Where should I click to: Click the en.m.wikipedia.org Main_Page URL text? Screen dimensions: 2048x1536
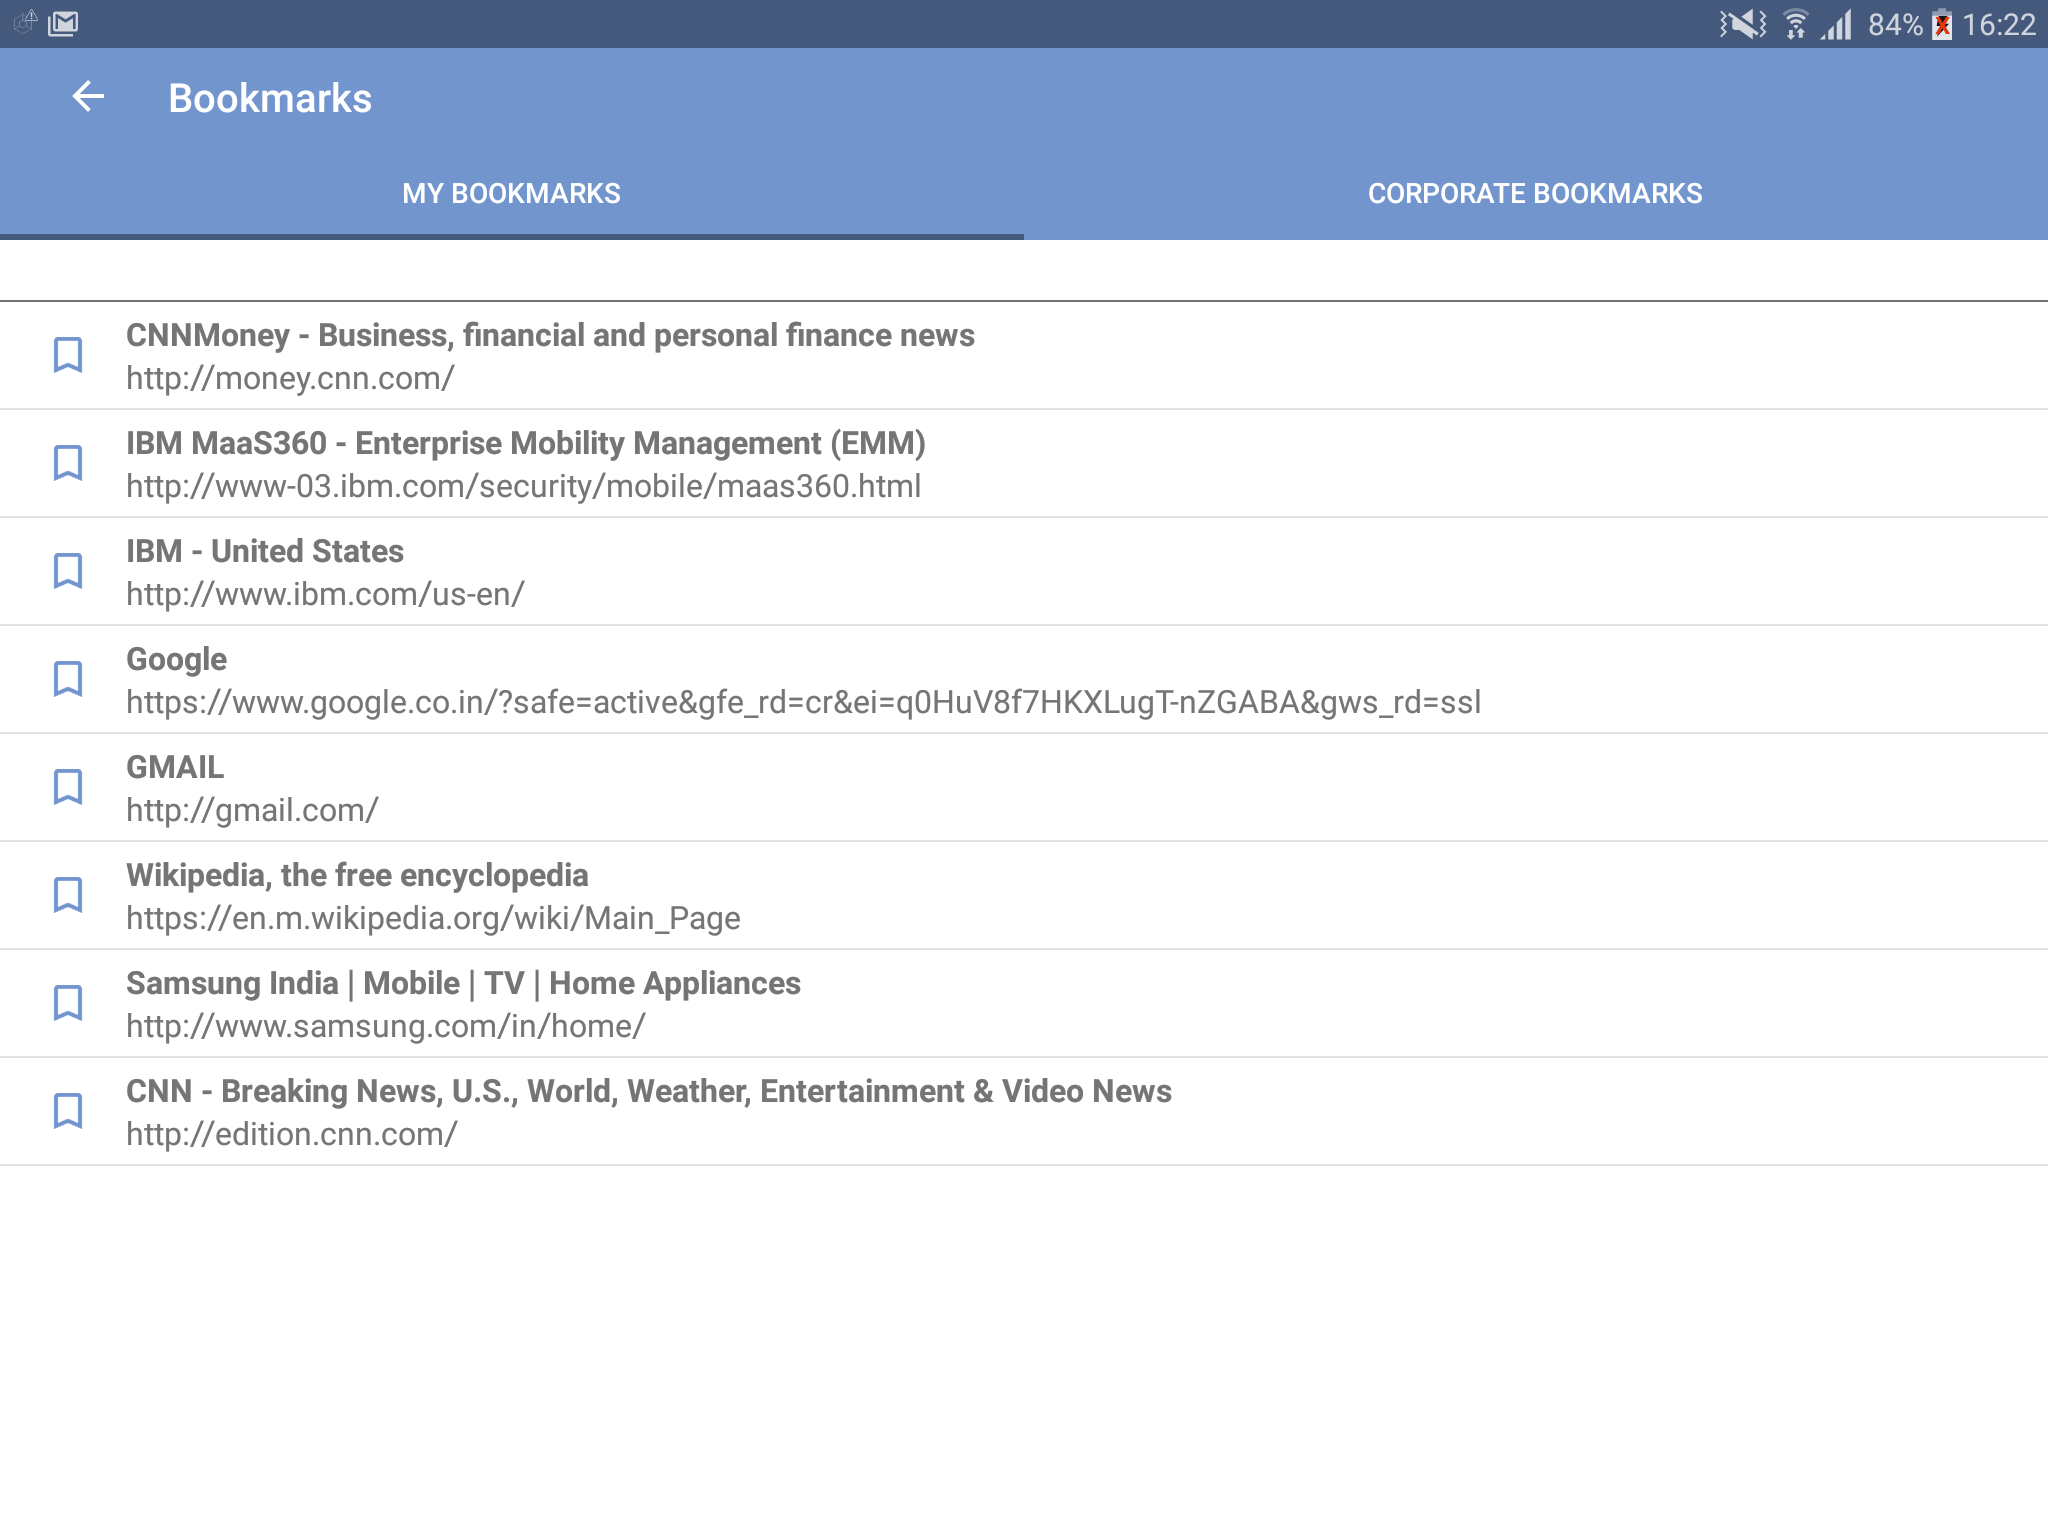pos(433,919)
